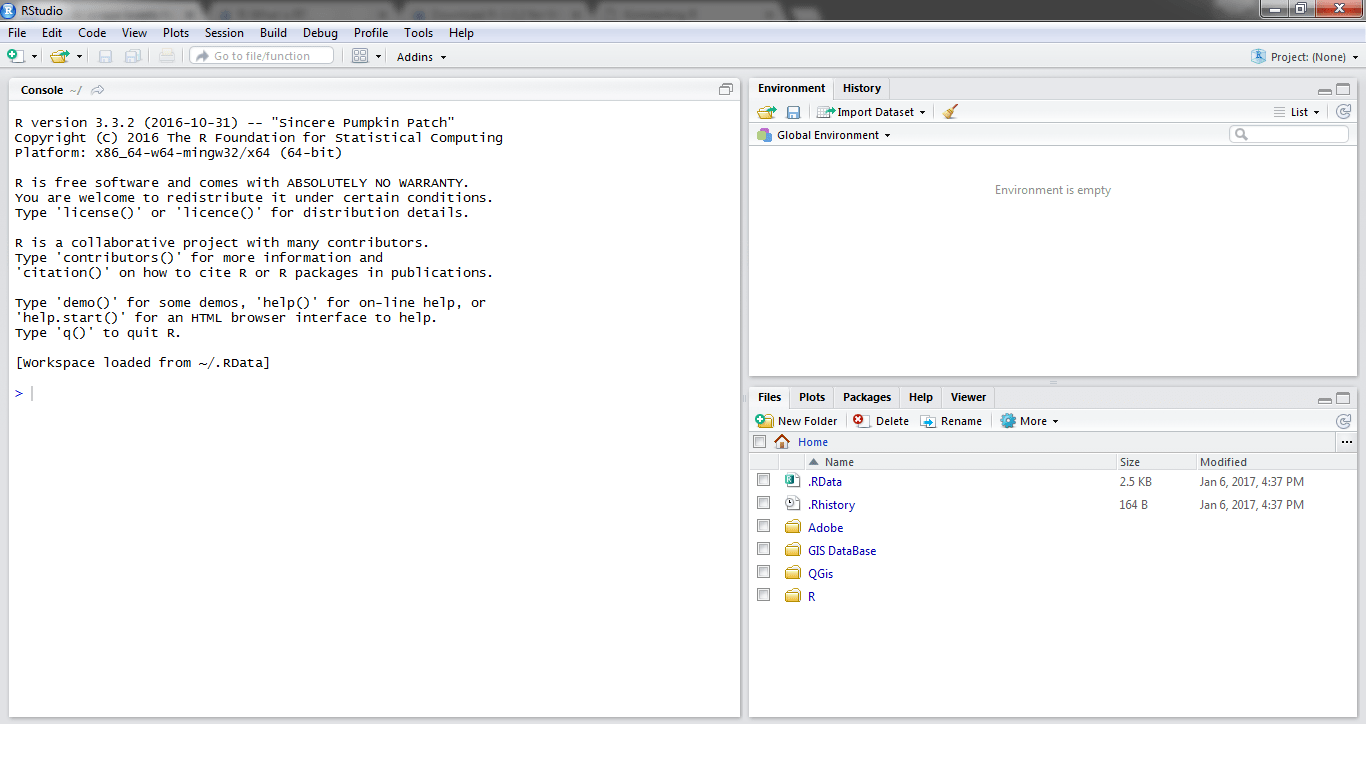Open the Build menu
1366x768 pixels.
[273, 33]
